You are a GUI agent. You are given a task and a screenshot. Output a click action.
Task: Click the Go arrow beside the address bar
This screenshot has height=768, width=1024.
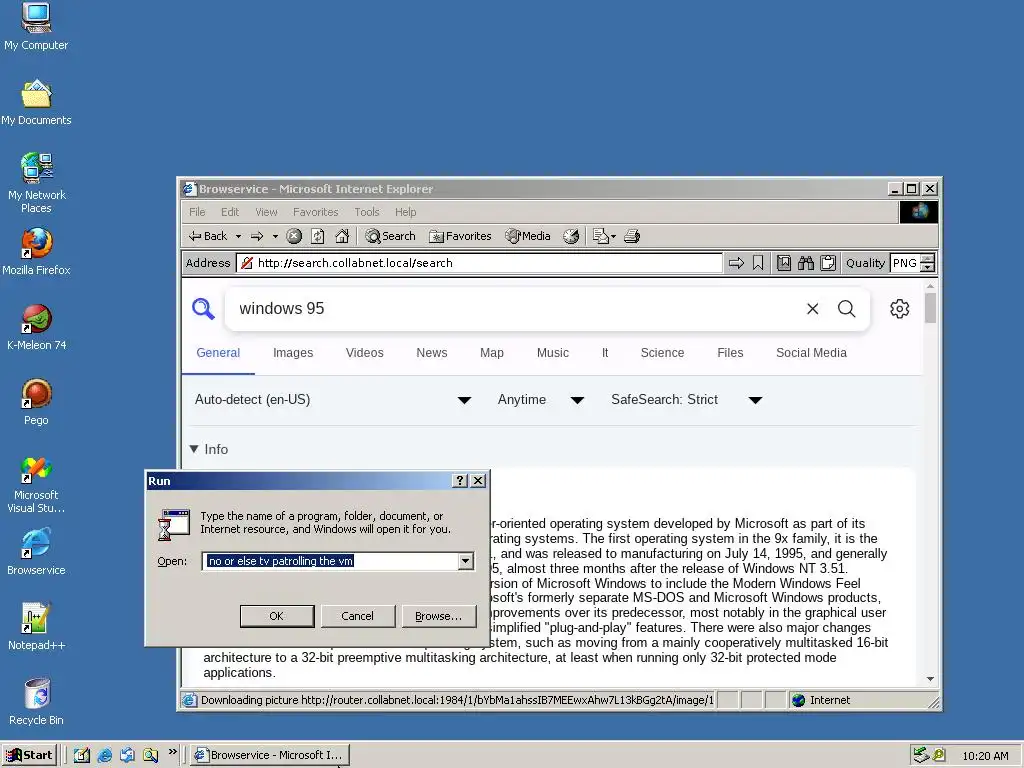pyautogui.click(x=736, y=263)
